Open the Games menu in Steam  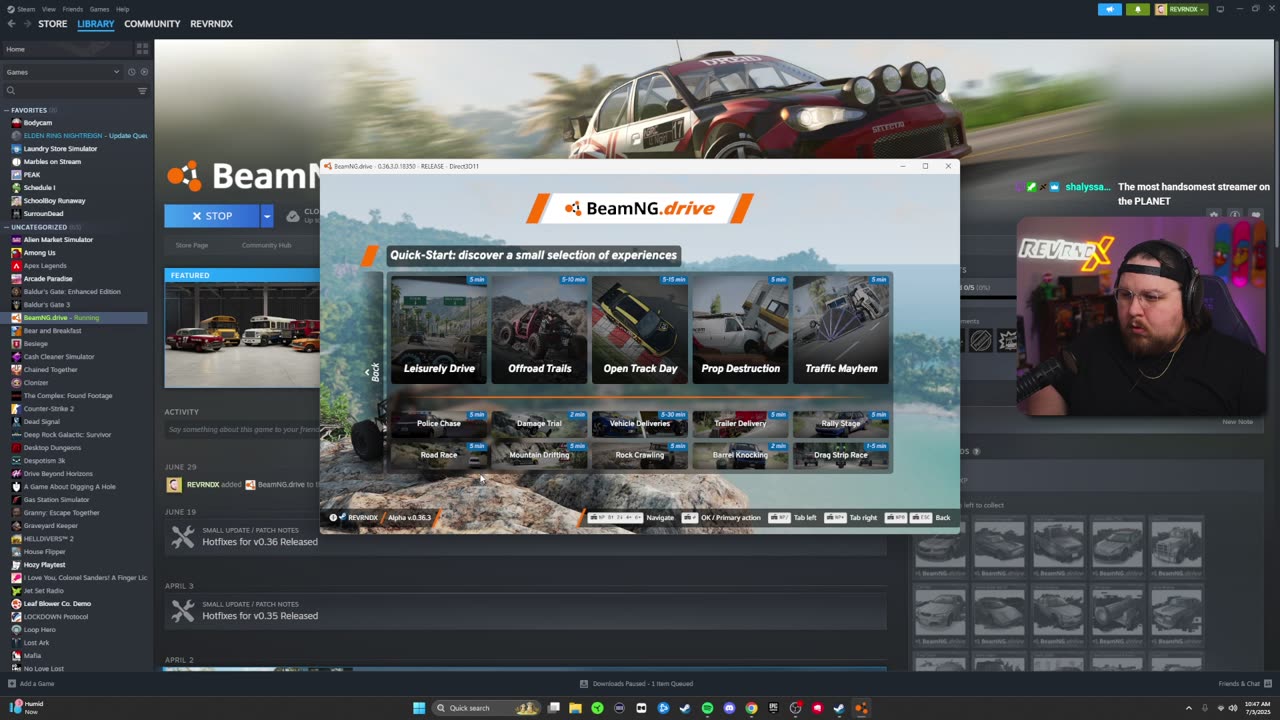coord(100,9)
